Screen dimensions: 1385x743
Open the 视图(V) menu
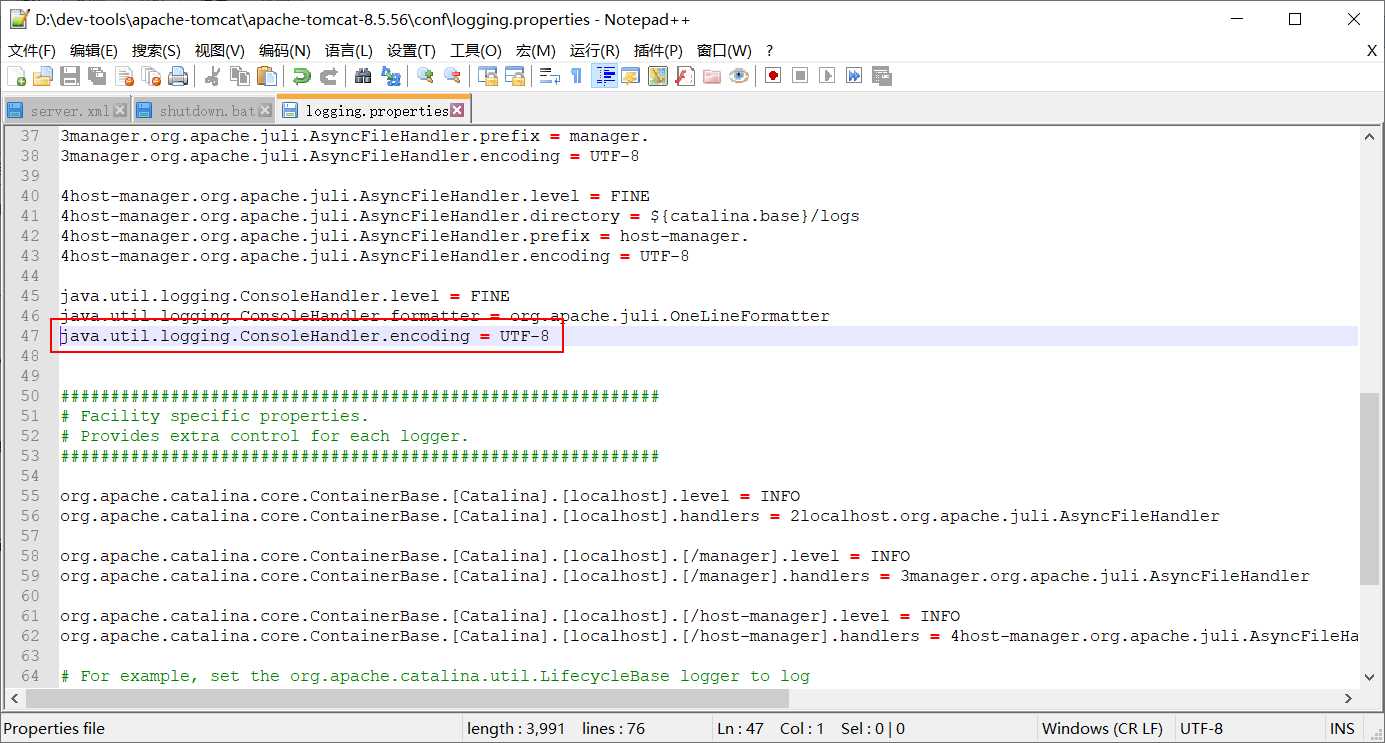[220, 51]
